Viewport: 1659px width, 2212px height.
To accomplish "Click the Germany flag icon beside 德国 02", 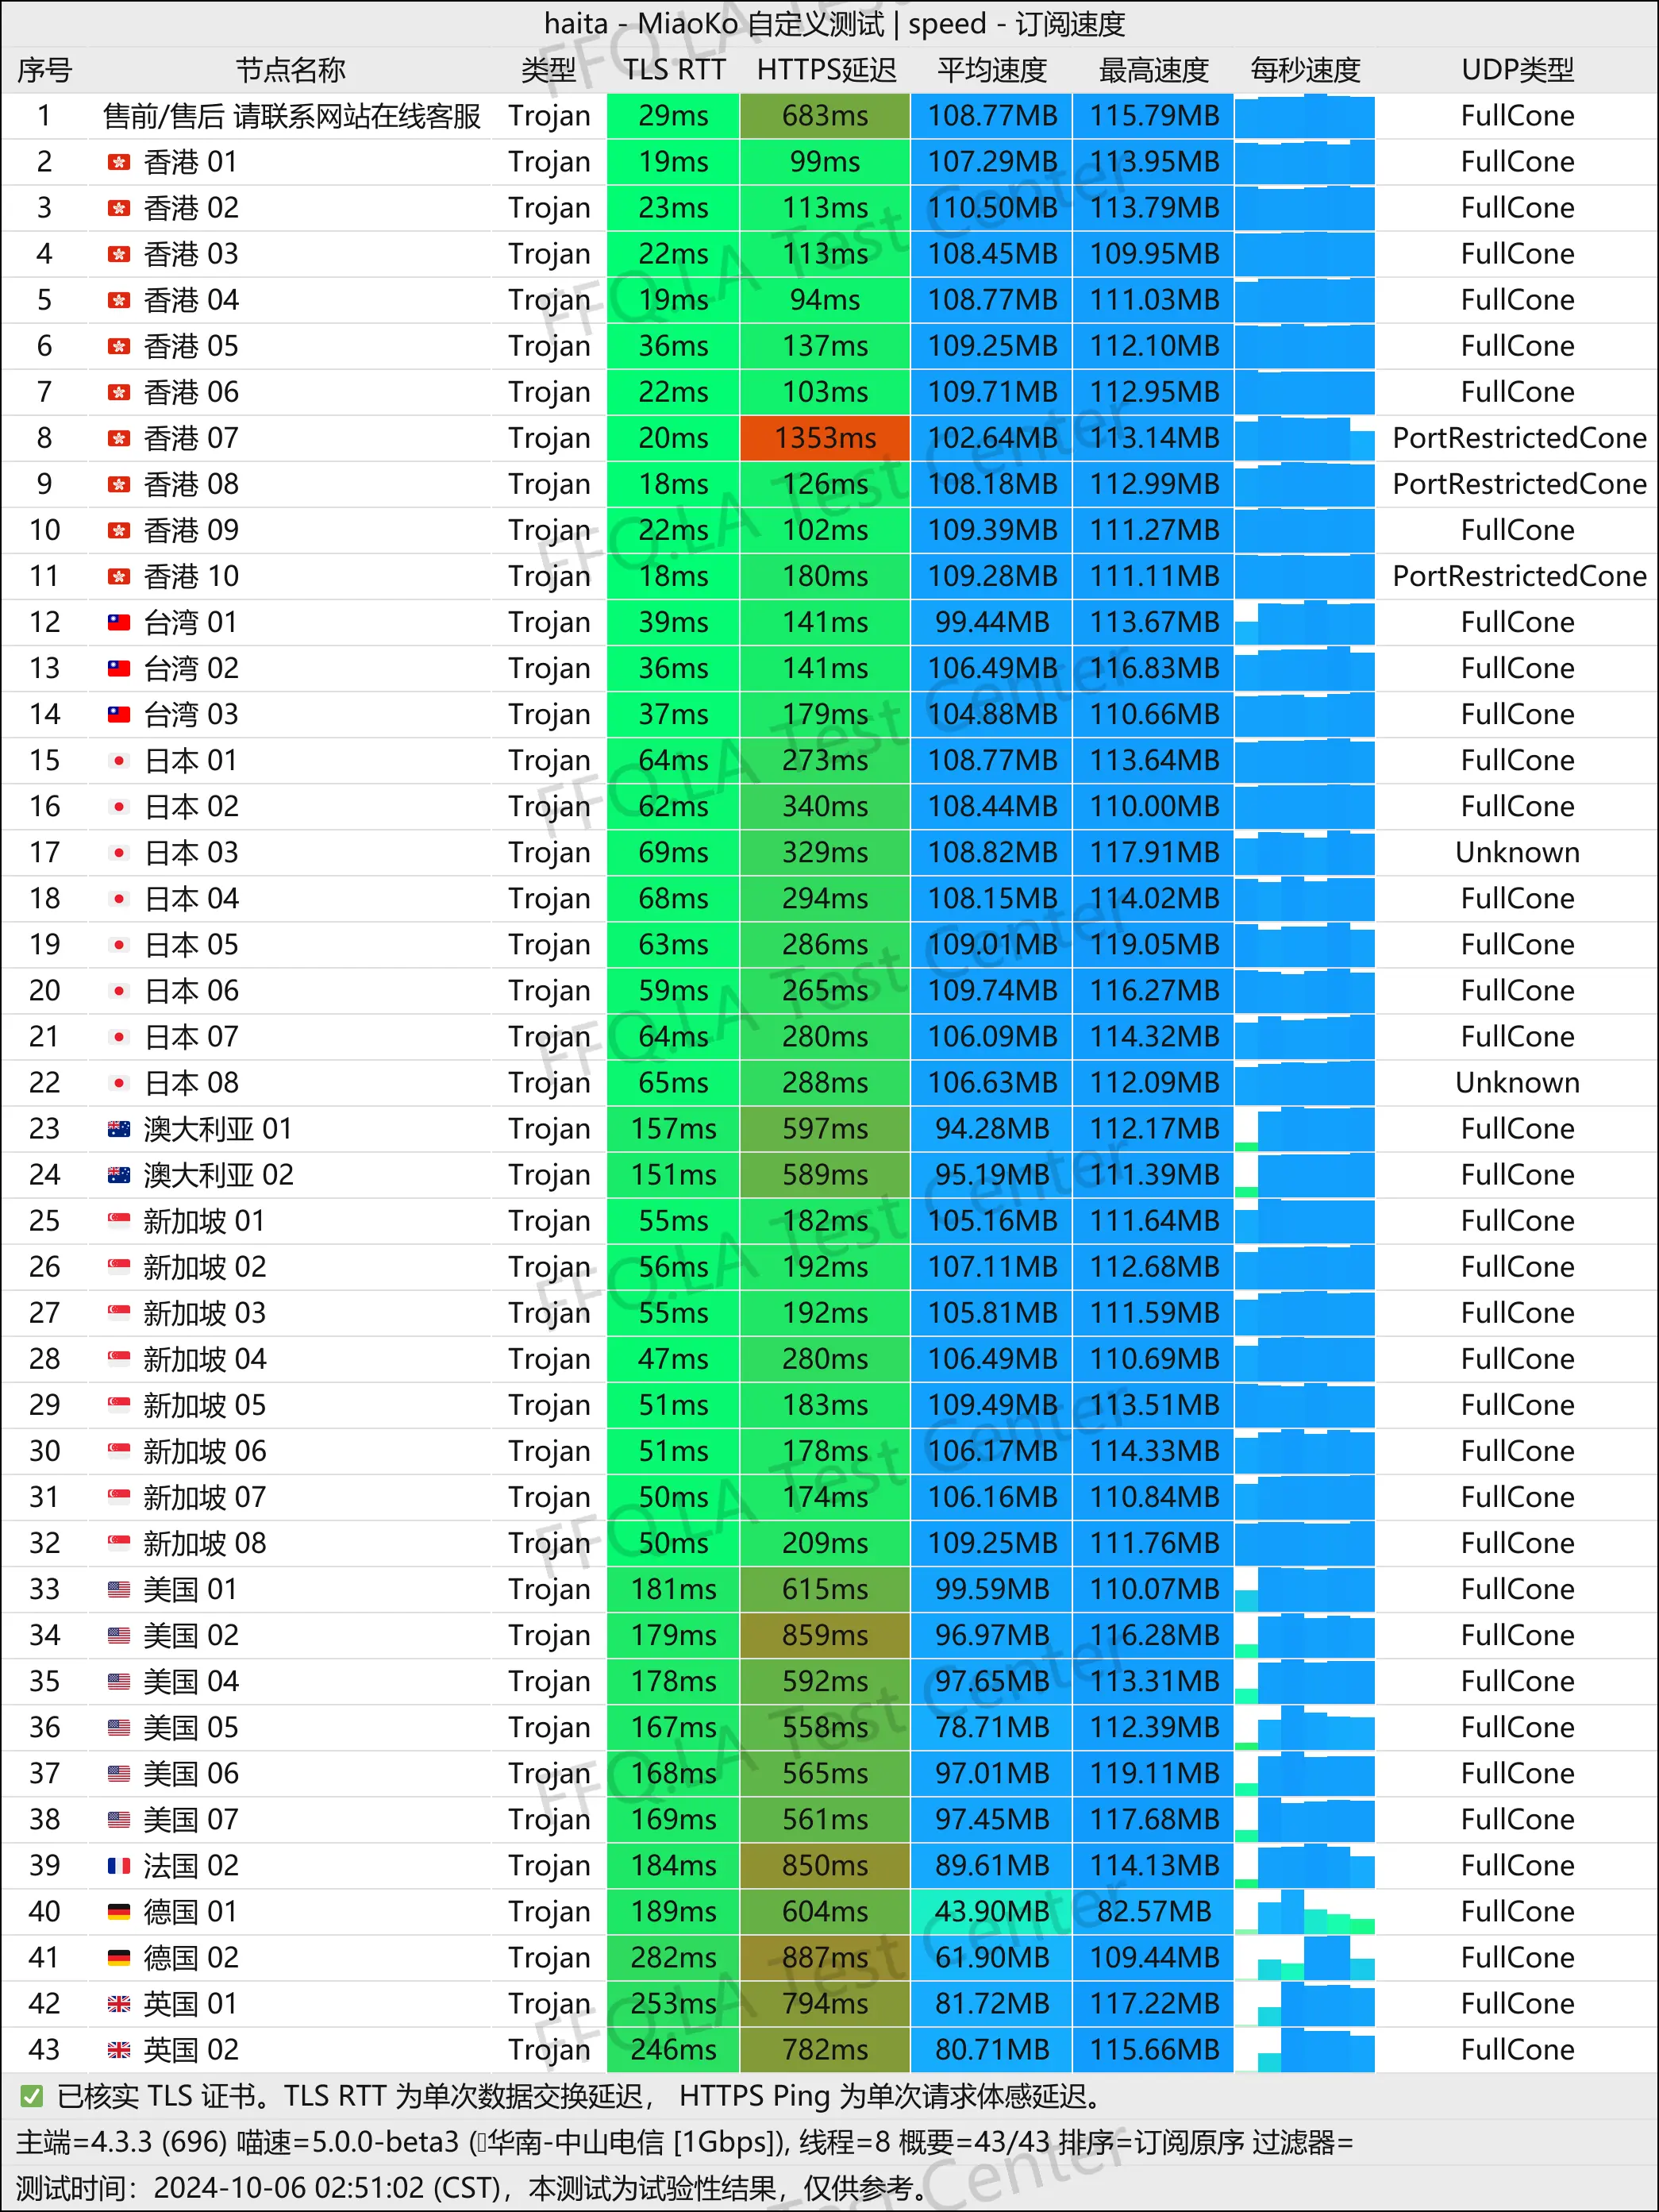I will pyautogui.click(x=119, y=1957).
